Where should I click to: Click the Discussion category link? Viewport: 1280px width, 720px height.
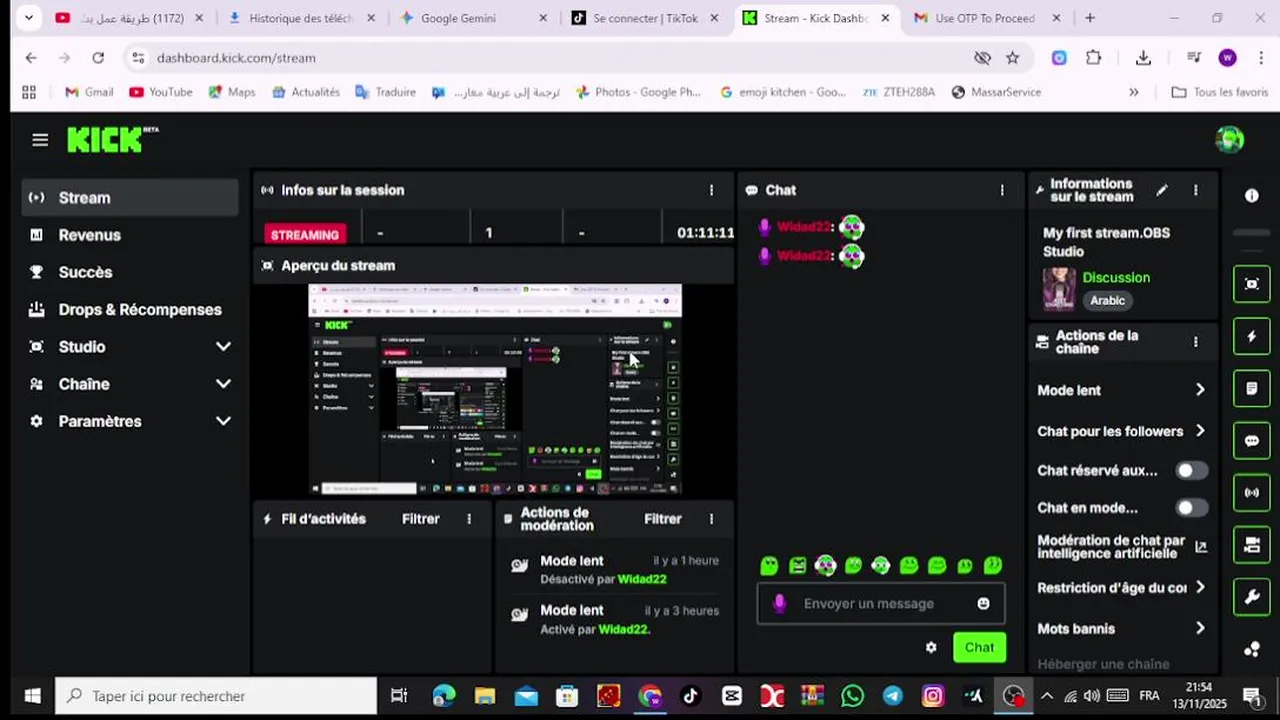[1116, 278]
